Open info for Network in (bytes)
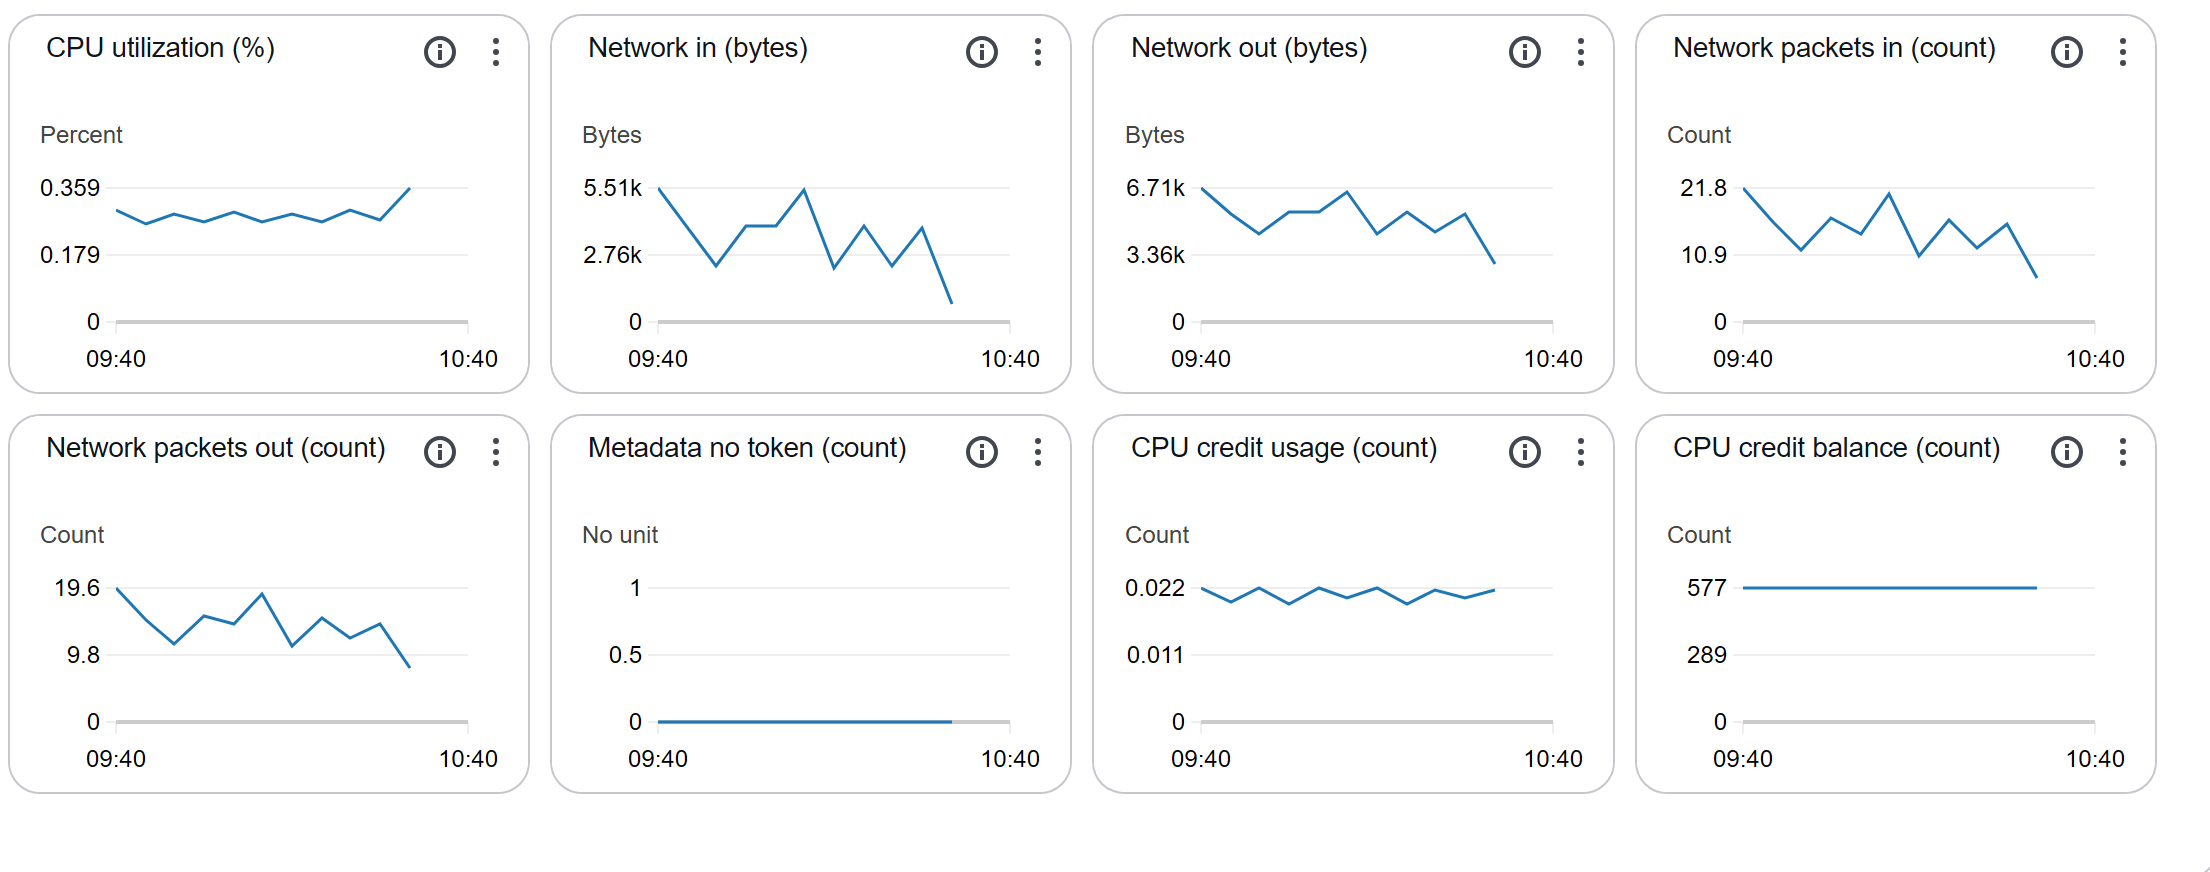Screen dimensions: 2210x872 tap(982, 52)
